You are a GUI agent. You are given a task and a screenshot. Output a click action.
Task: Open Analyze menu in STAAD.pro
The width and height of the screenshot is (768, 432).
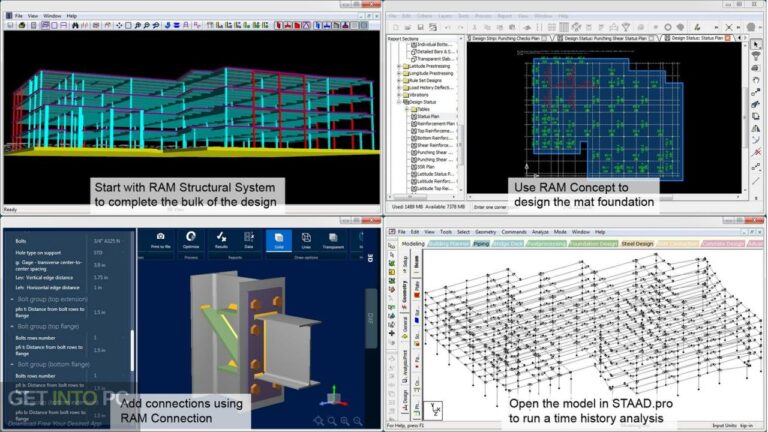click(x=540, y=232)
